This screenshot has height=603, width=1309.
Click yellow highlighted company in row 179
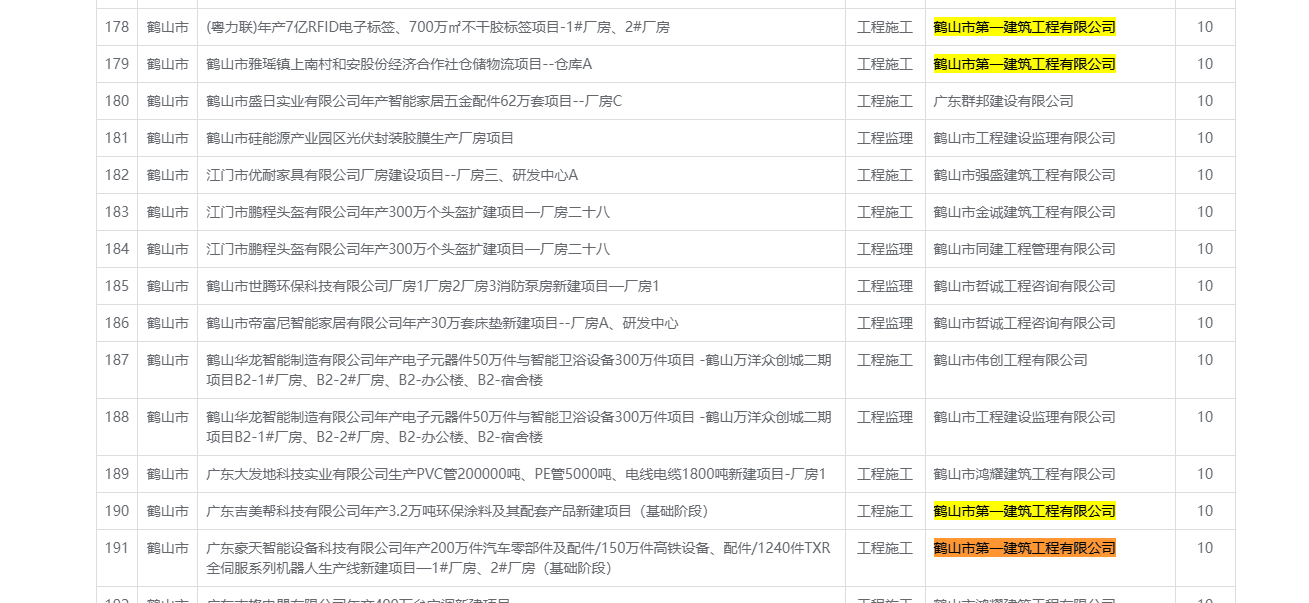[1024, 64]
